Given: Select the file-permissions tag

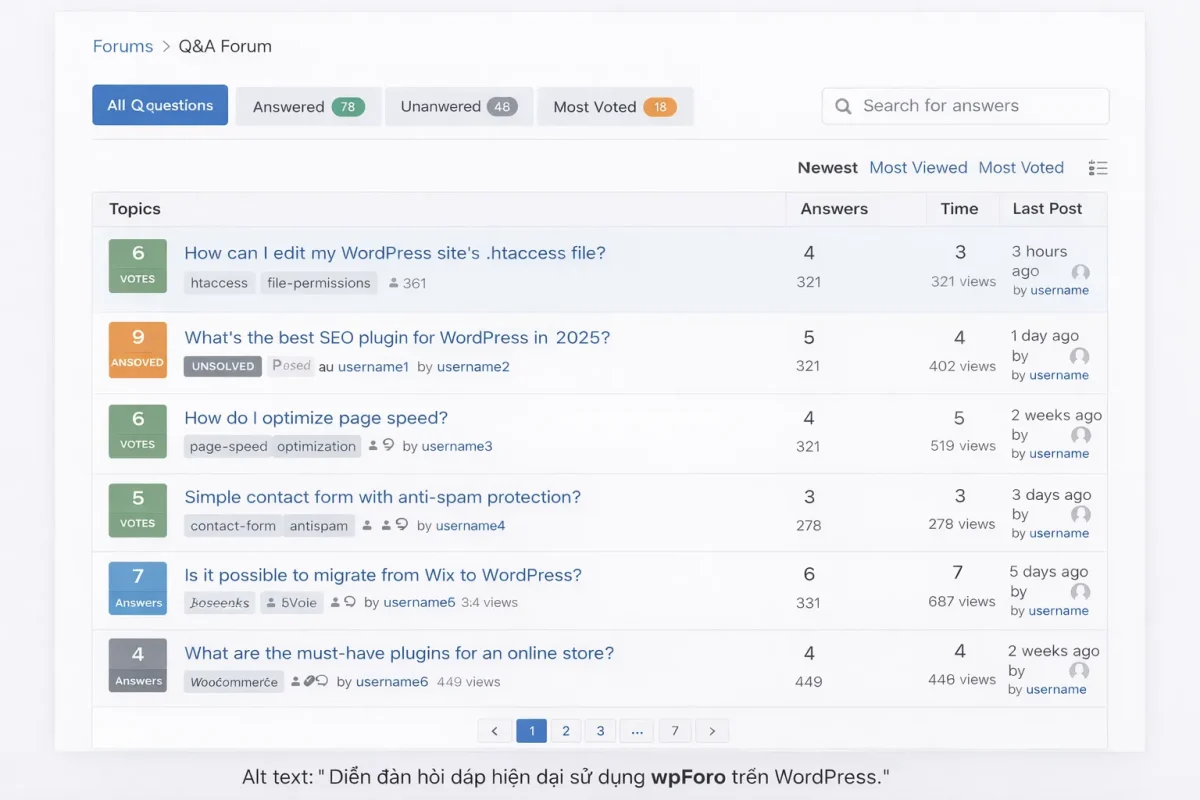Looking at the screenshot, I should [319, 283].
